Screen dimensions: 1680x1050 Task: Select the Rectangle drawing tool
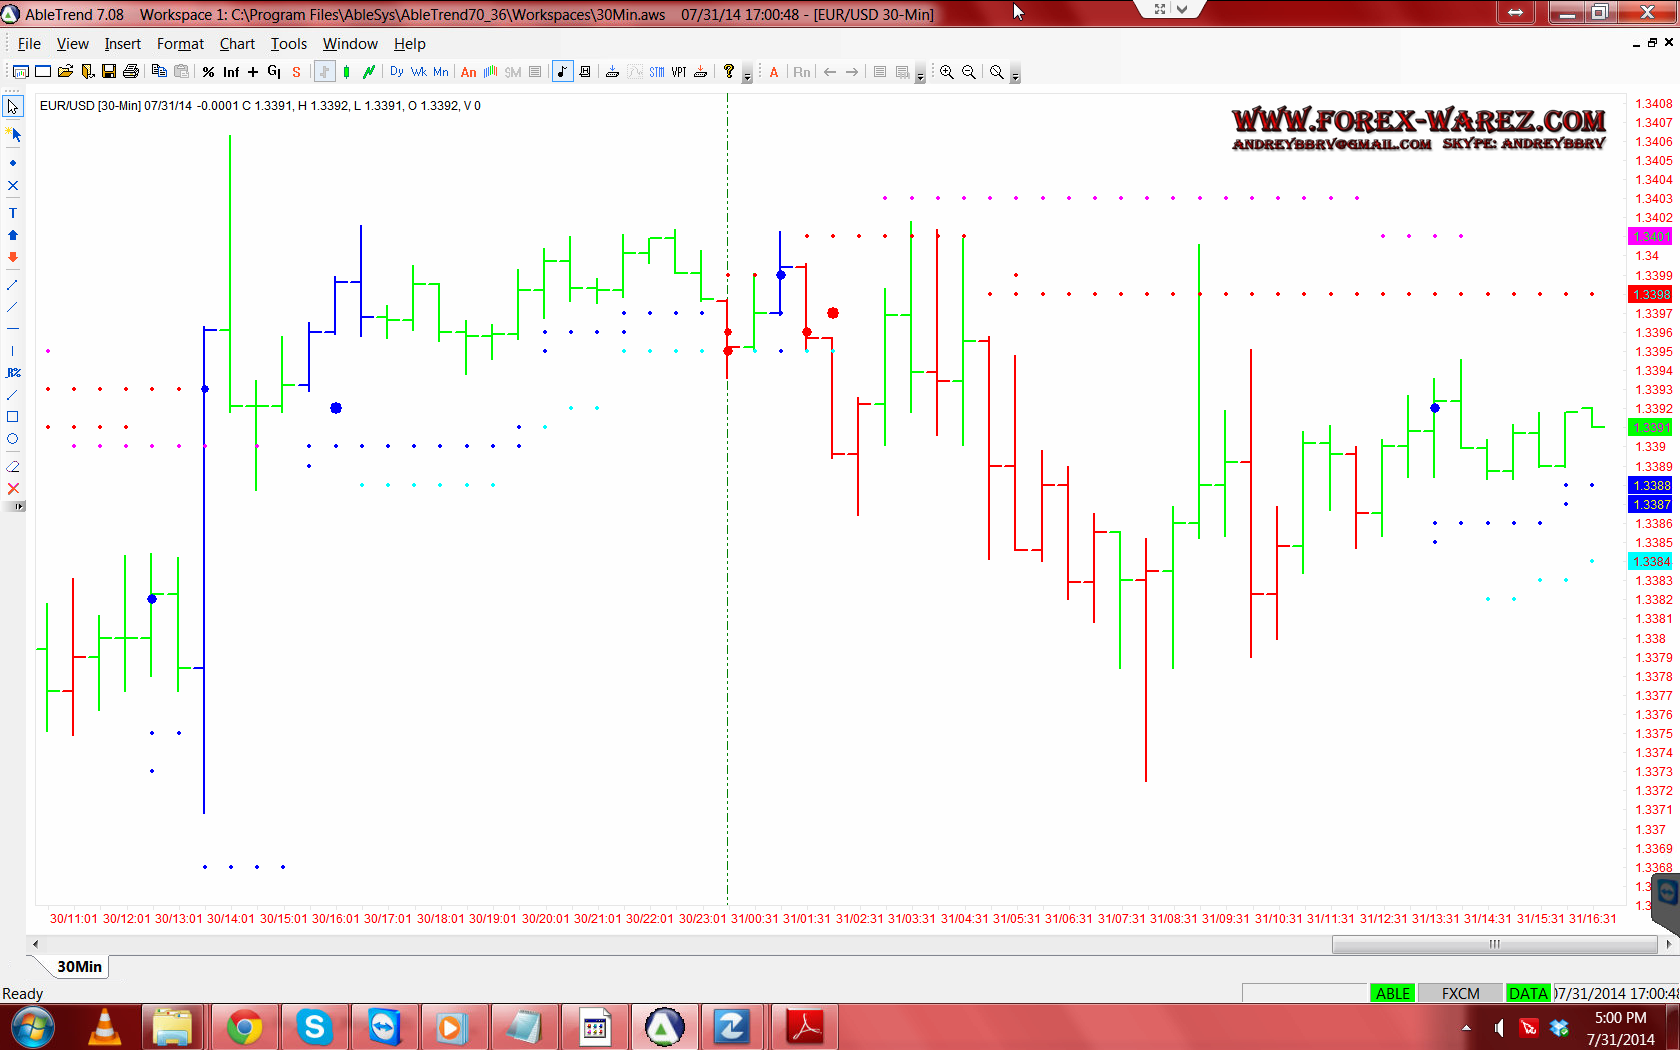click(x=13, y=417)
